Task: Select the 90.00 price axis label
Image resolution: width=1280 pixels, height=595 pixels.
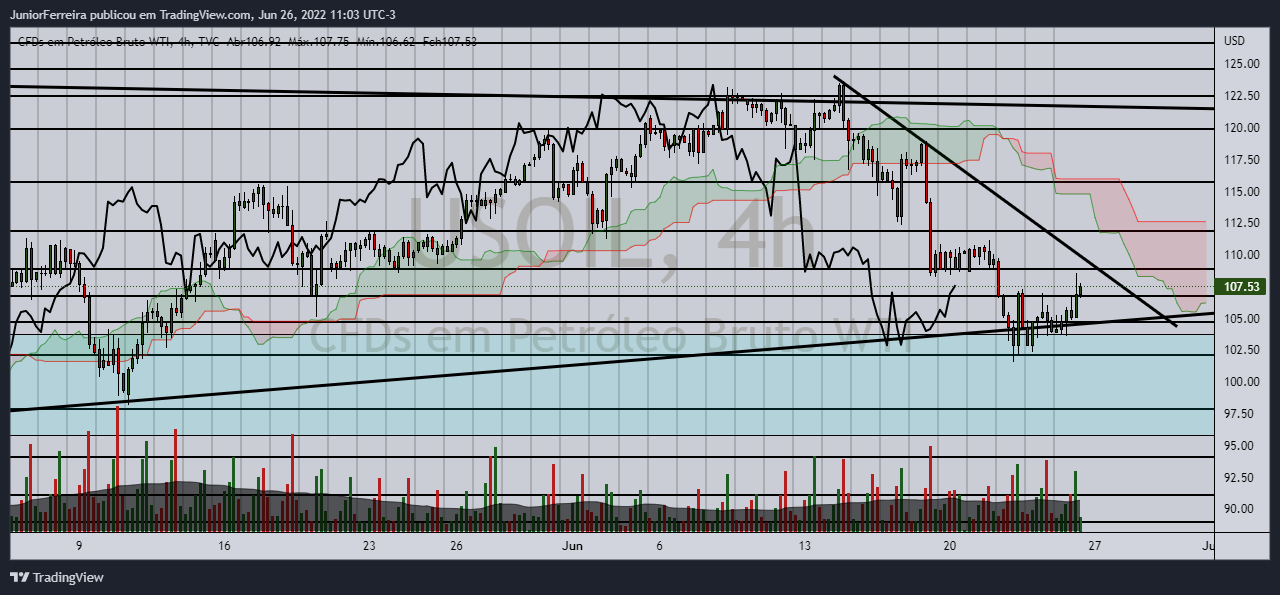Action: pyautogui.click(x=1241, y=508)
